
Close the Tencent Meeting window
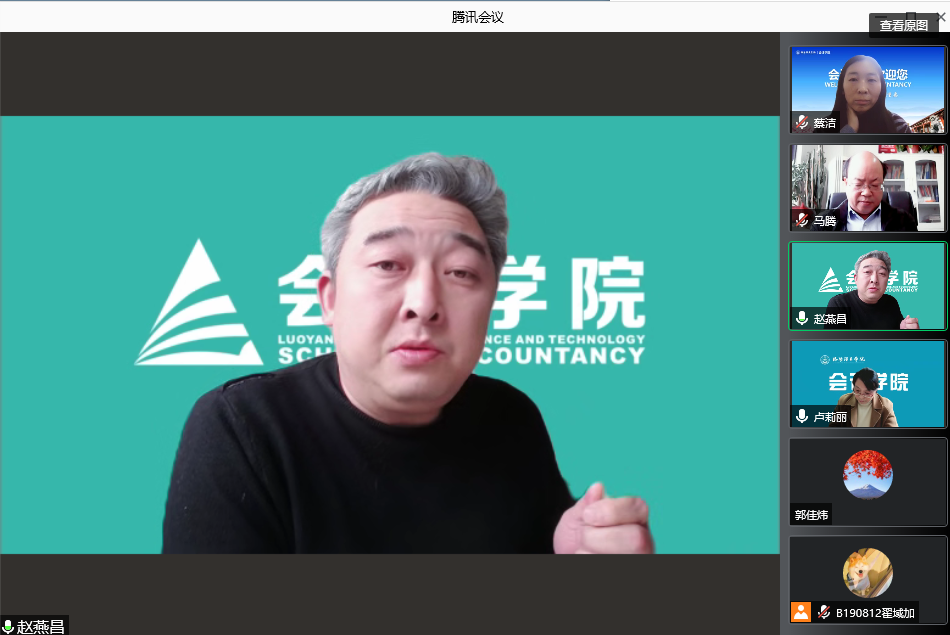point(939,14)
